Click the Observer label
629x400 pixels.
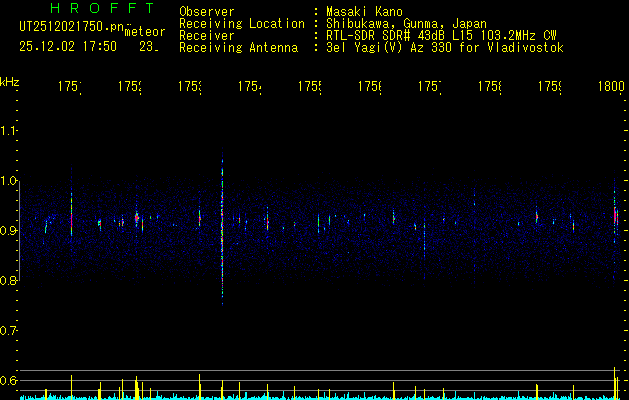[207, 11]
